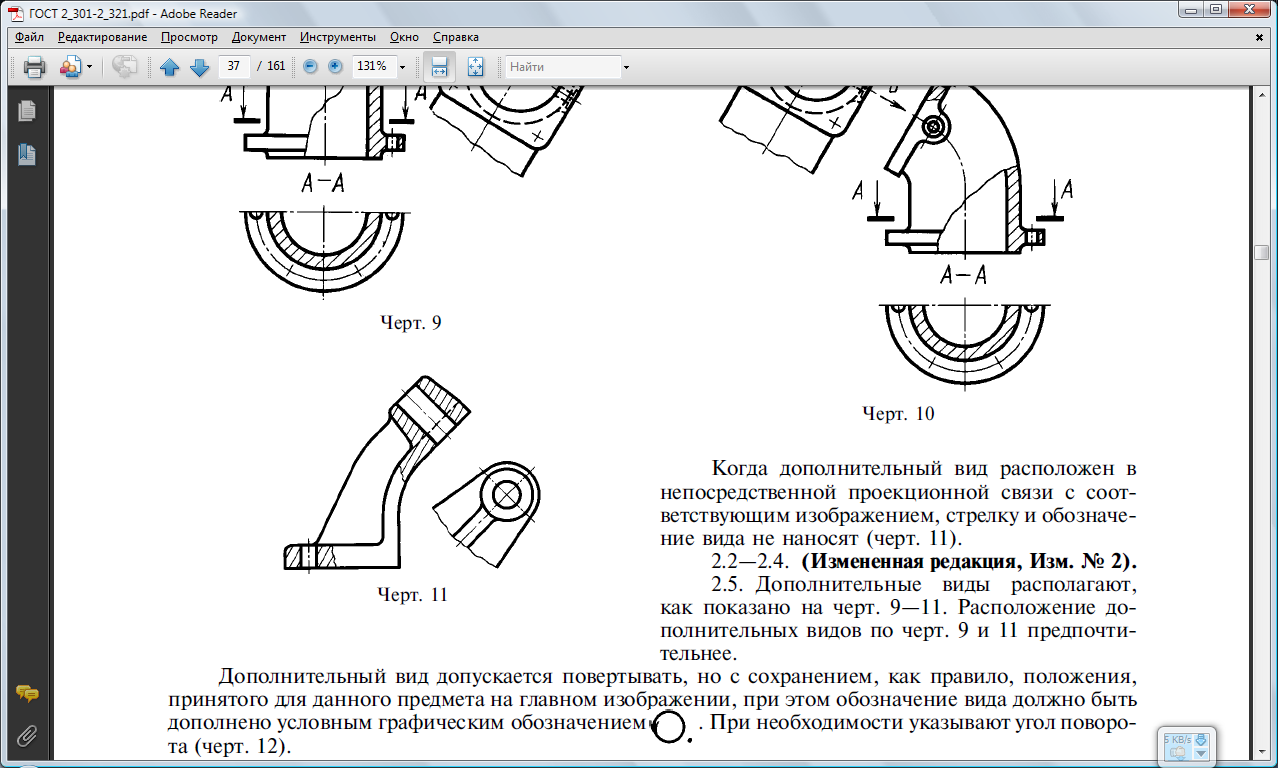
Task: Click the rotation symbol in the paragraph
Action: point(670,726)
